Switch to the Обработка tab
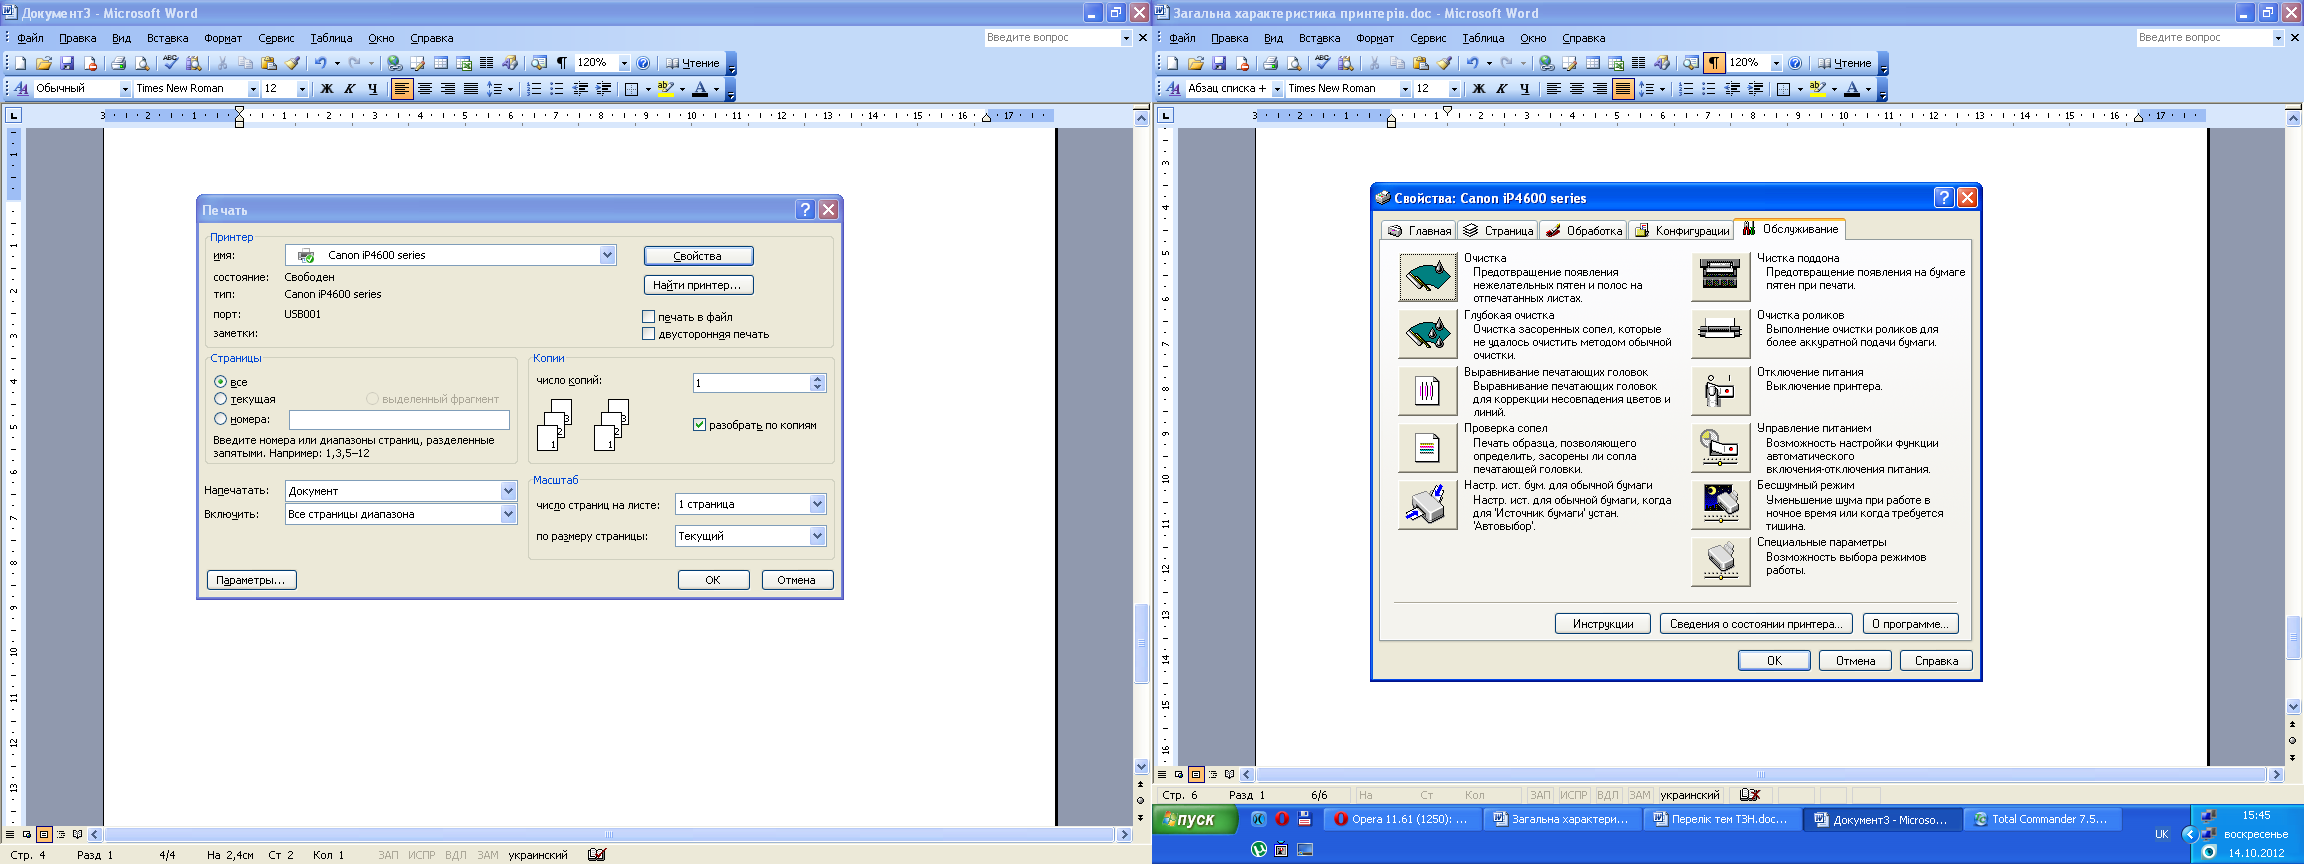 pyautogui.click(x=1583, y=231)
